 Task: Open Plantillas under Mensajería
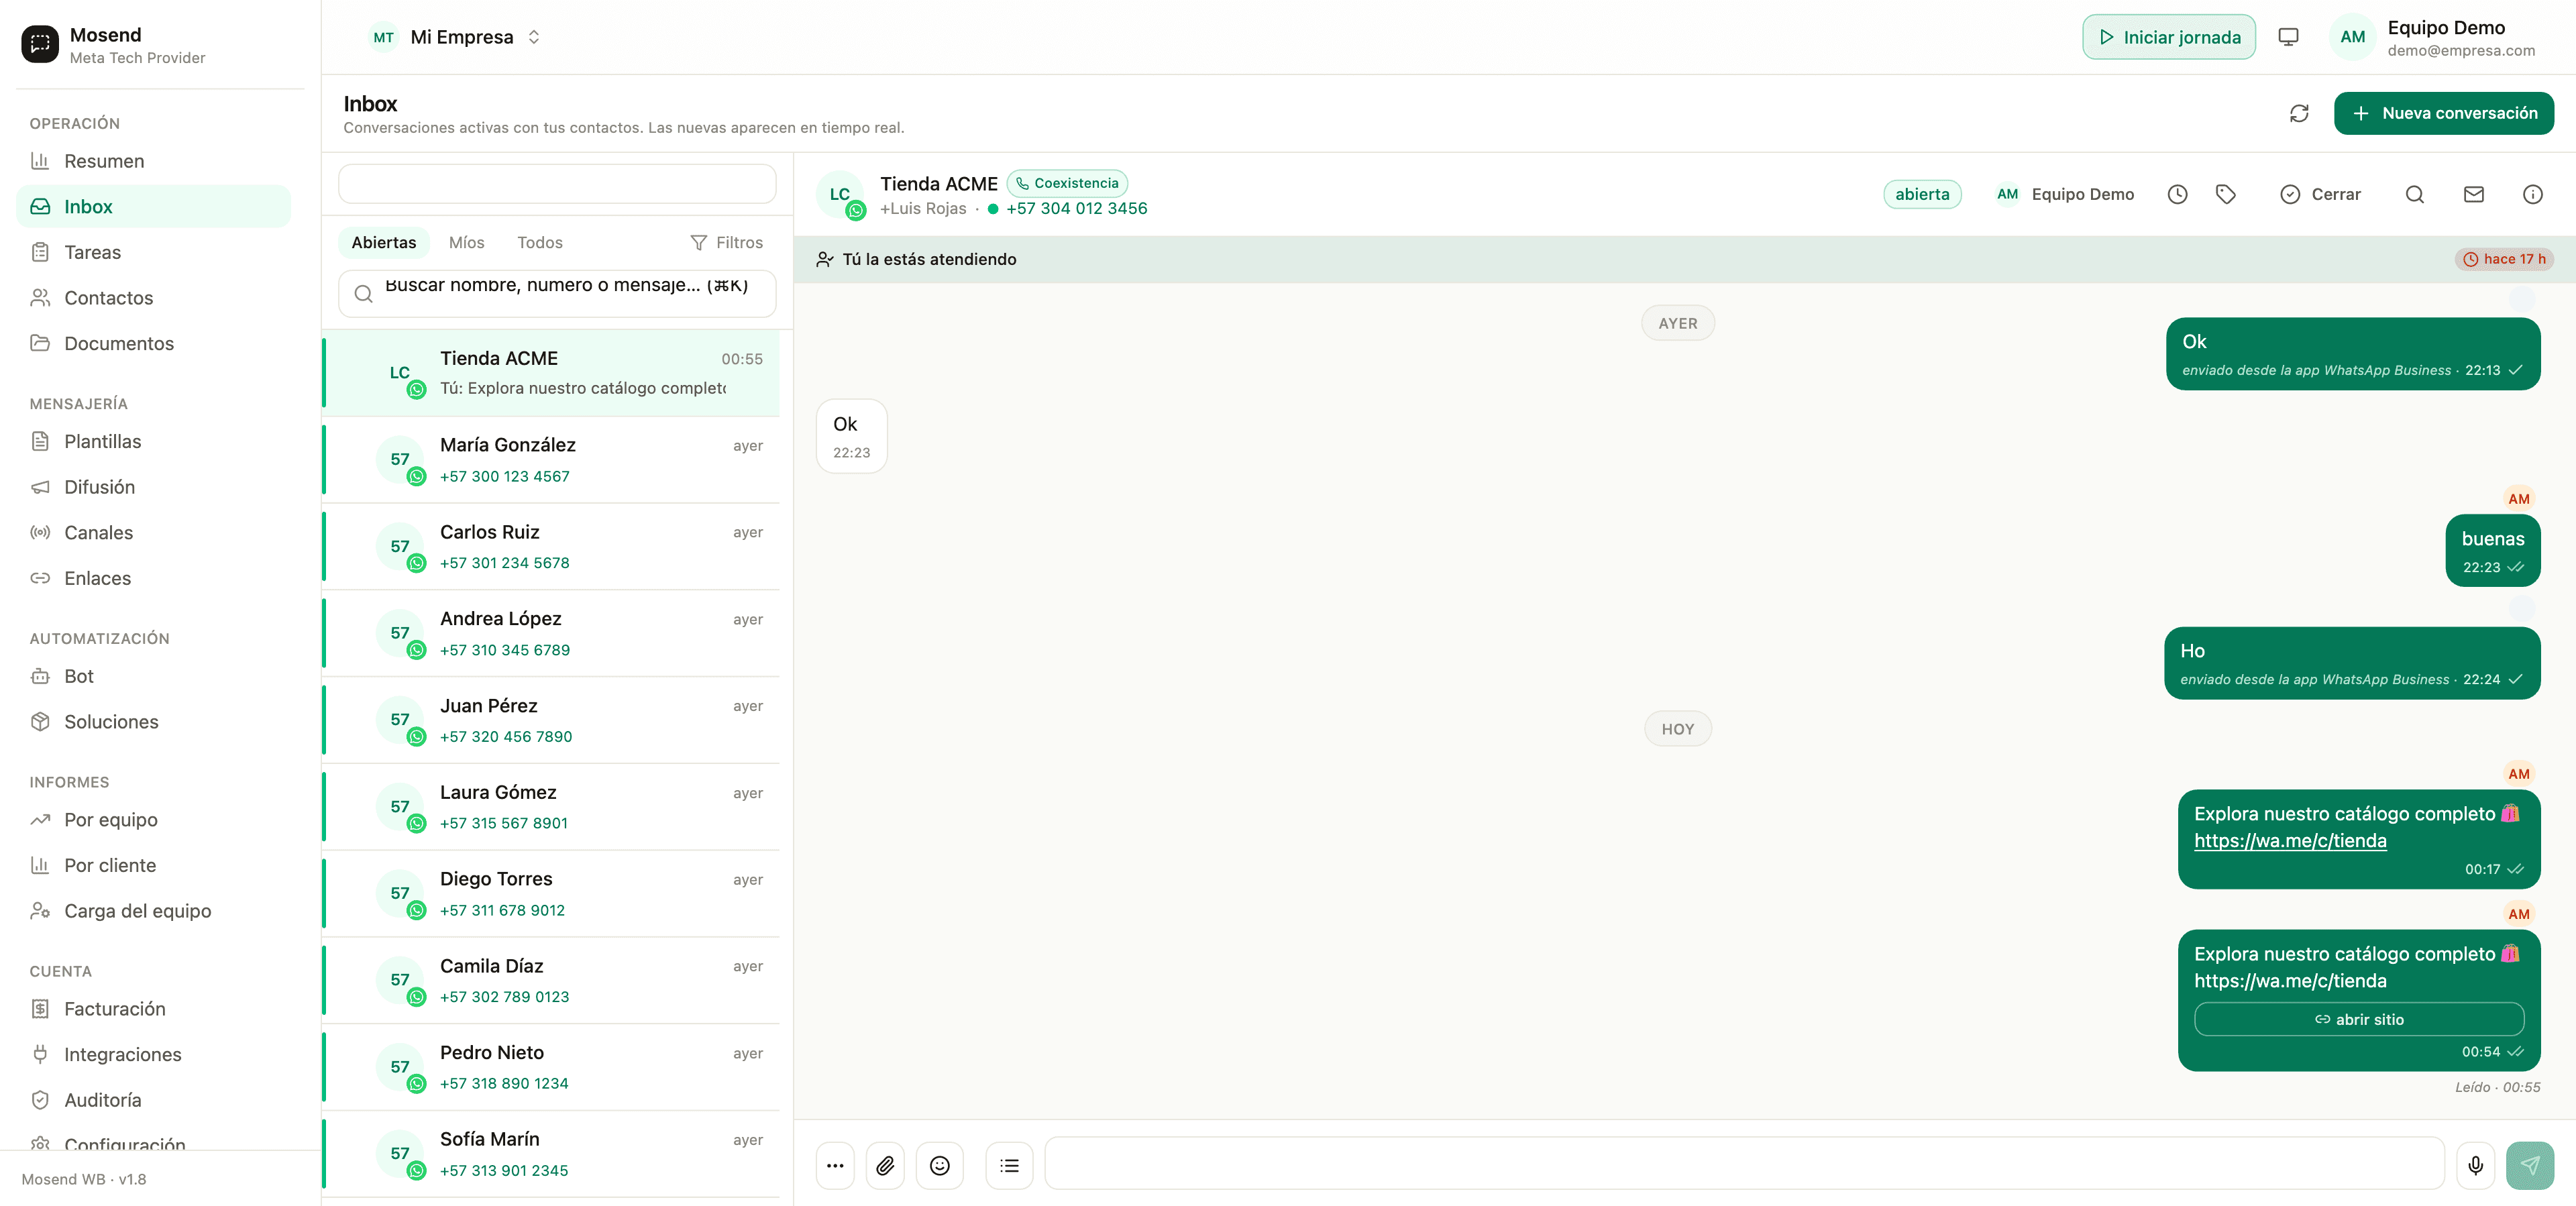tap(153, 441)
